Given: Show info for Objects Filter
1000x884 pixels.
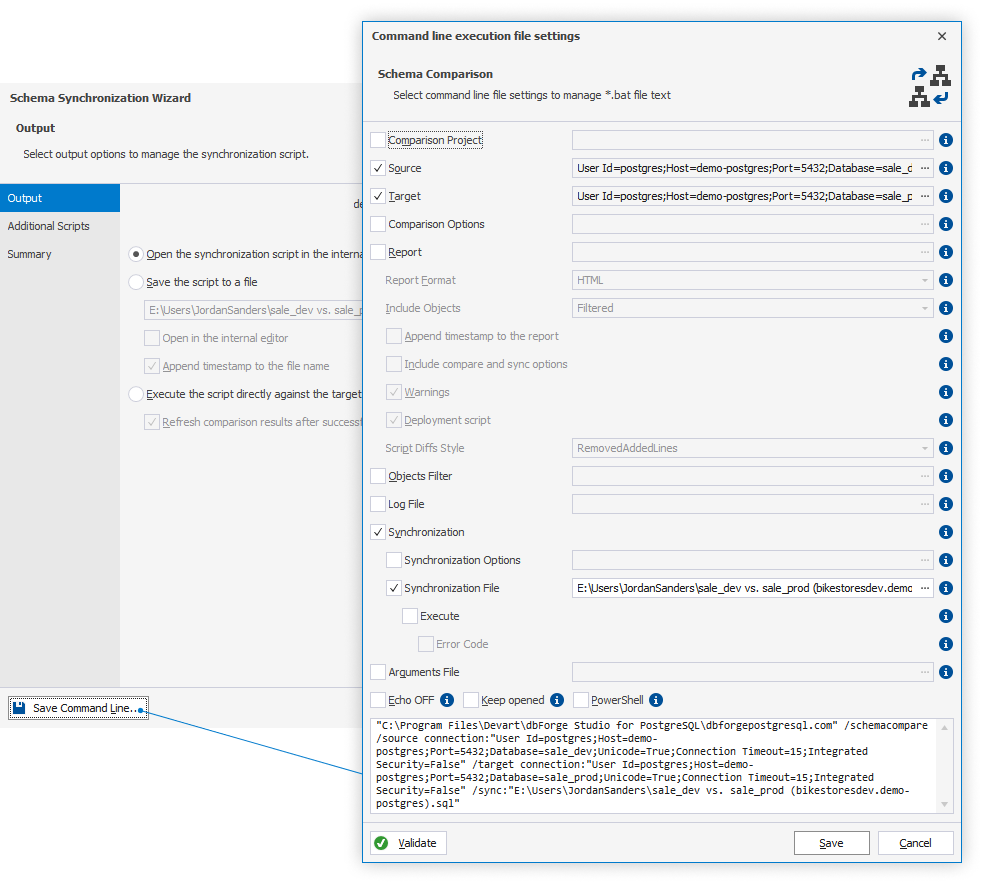Looking at the screenshot, I should (x=946, y=476).
